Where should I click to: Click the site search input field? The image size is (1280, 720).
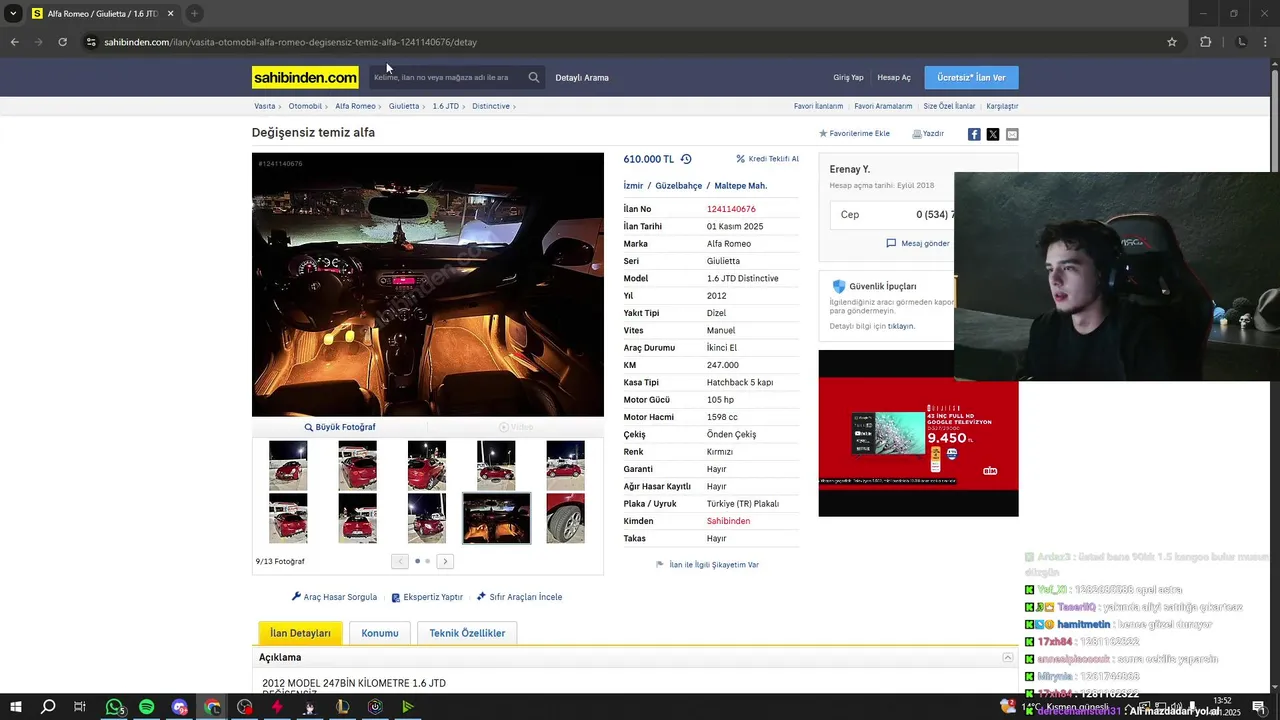pyautogui.click(x=446, y=77)
